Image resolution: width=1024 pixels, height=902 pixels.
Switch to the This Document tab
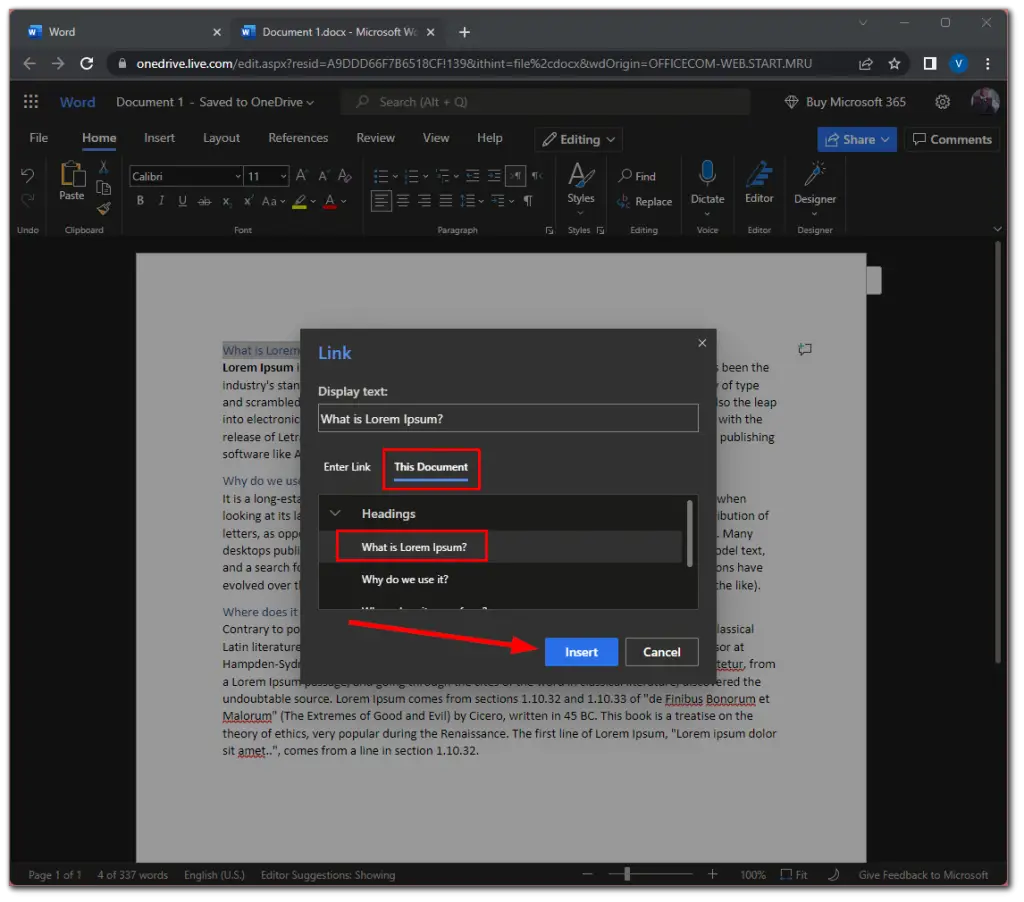[x=431, y=467]
